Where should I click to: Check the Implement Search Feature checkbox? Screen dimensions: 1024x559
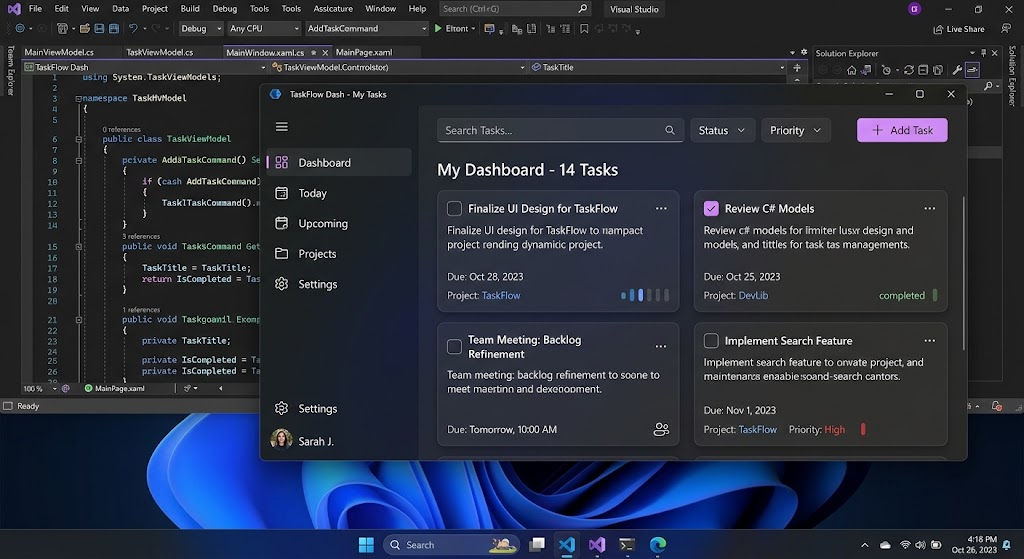coord(711,340)
